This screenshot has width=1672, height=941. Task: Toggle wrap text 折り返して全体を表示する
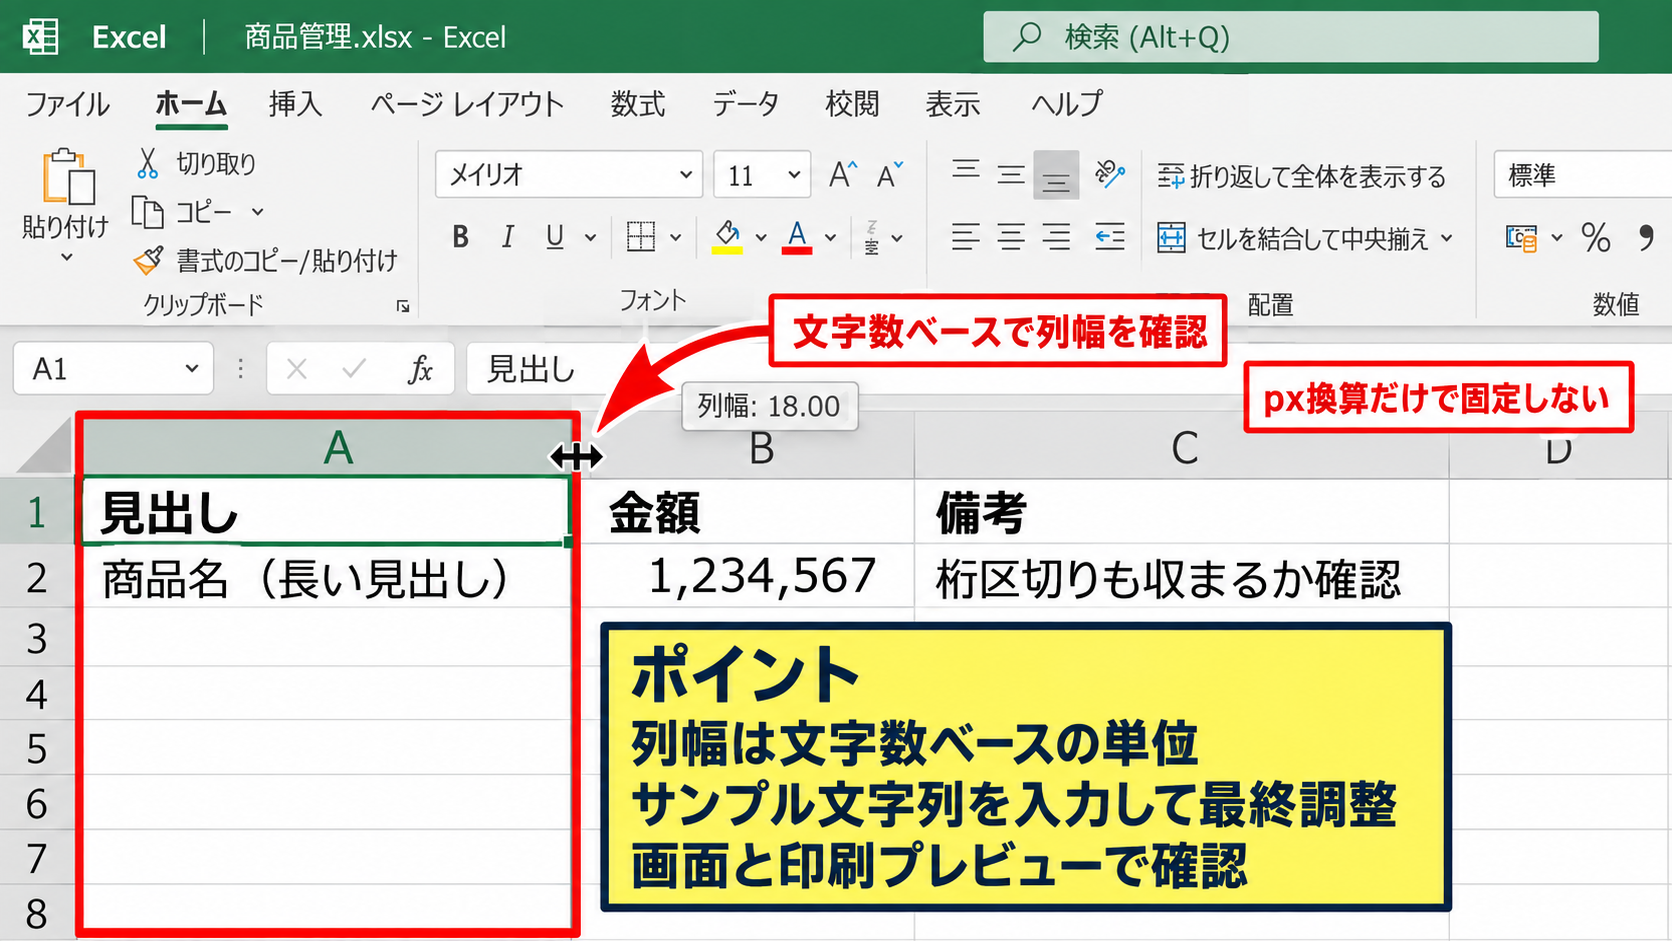(x=1302, y=177)
